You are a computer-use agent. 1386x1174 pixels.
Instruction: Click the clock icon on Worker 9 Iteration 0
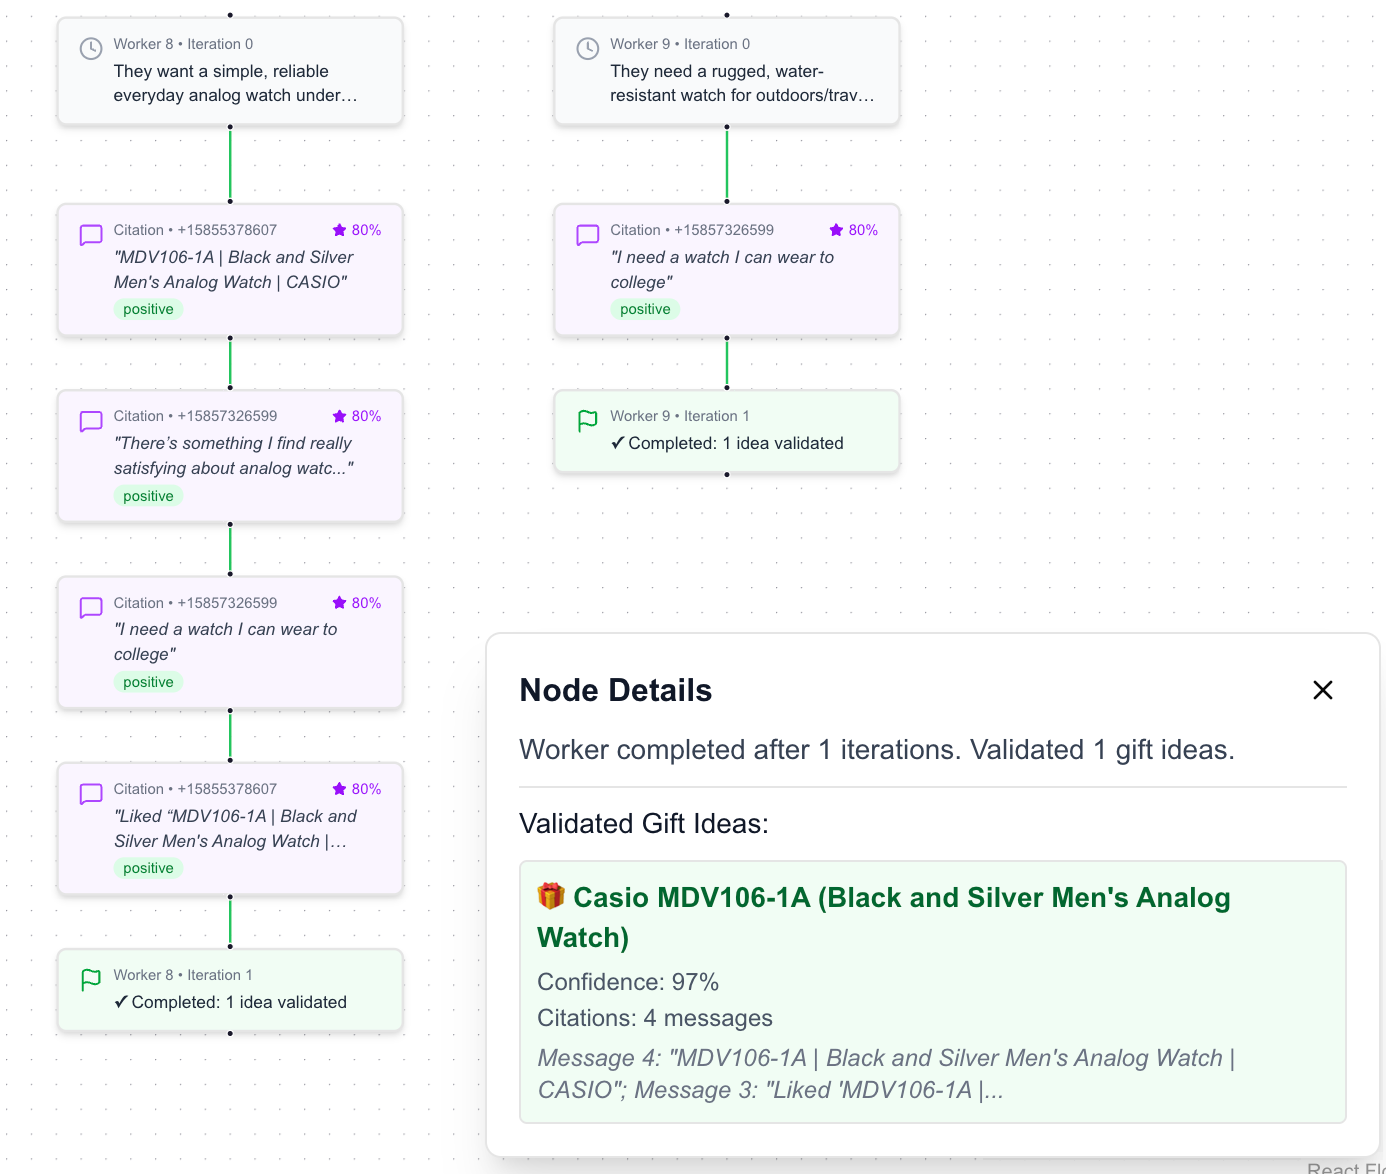[588, 48]
